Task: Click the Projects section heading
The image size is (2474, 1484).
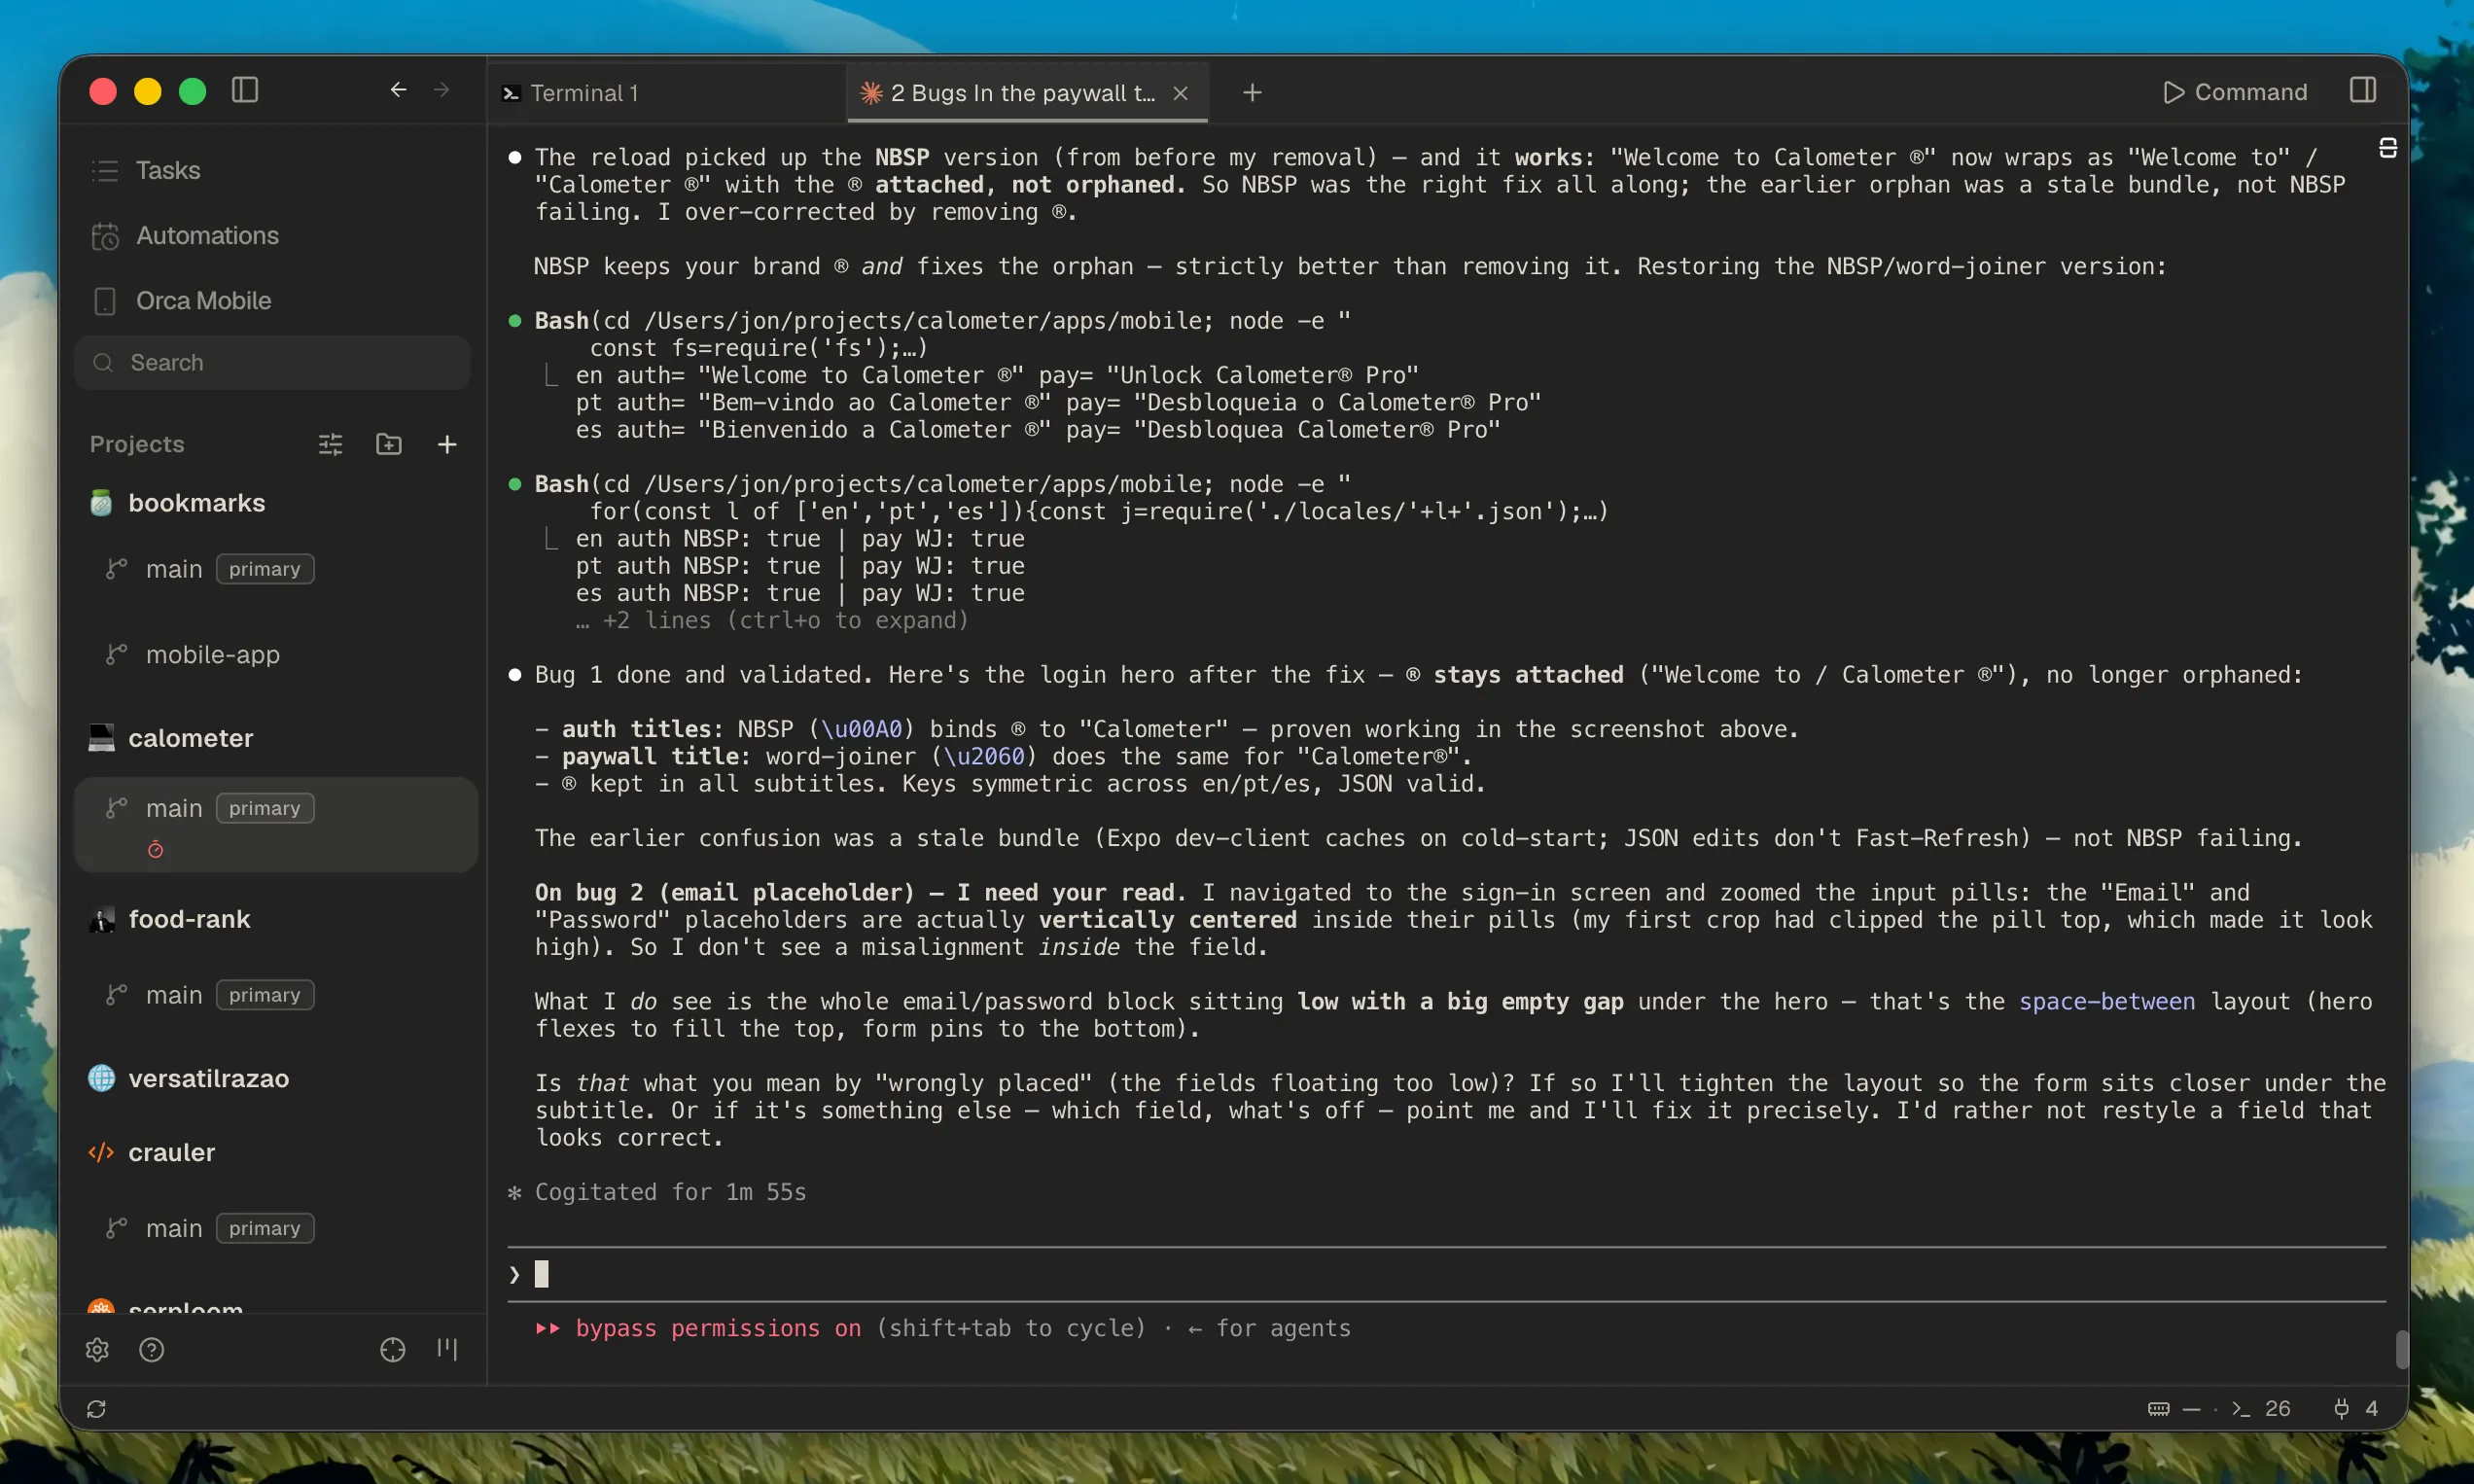Action: (x=137, y=444)
